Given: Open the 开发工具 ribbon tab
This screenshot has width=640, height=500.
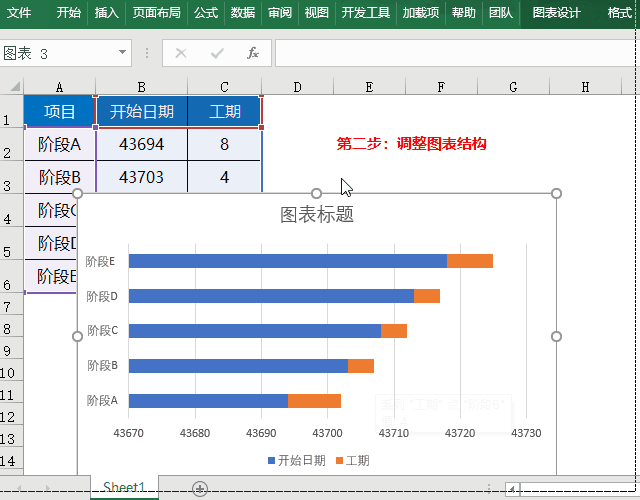Looking at the screenshot, I should [366, 13].
